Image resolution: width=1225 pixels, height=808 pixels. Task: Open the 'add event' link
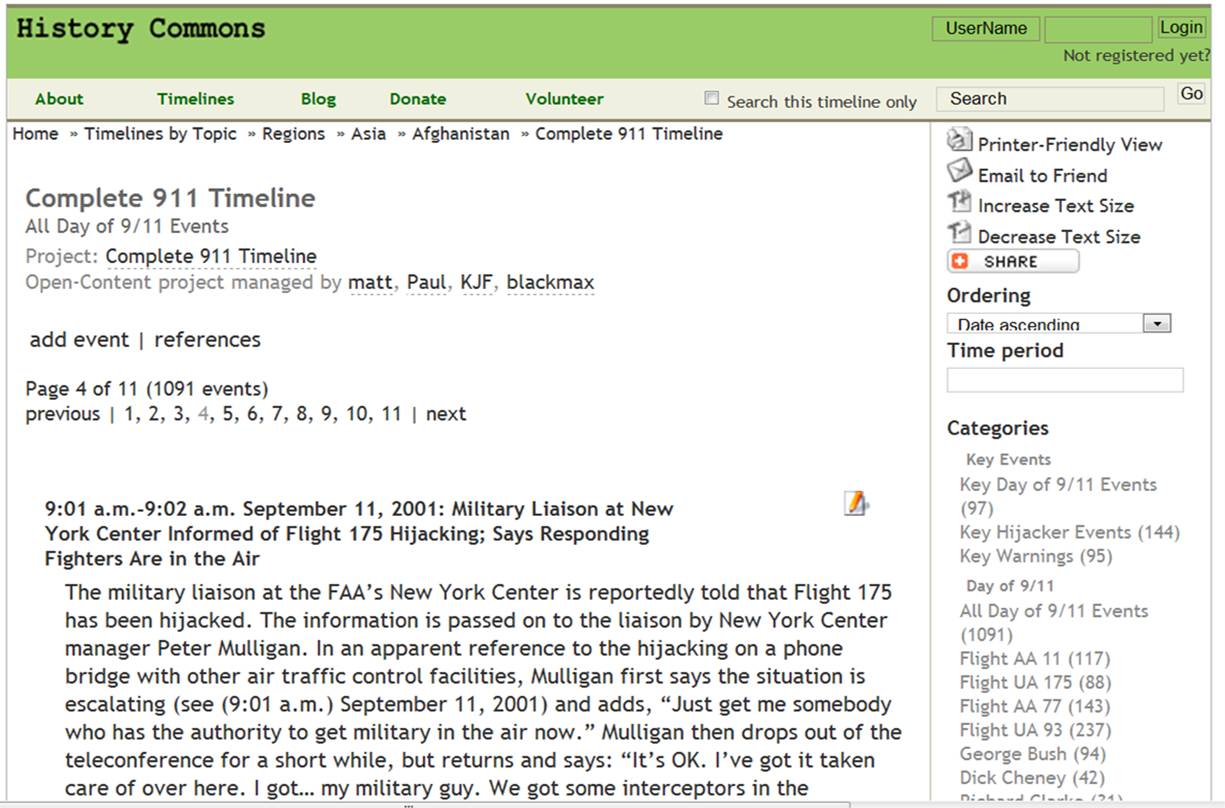(79, 340)
